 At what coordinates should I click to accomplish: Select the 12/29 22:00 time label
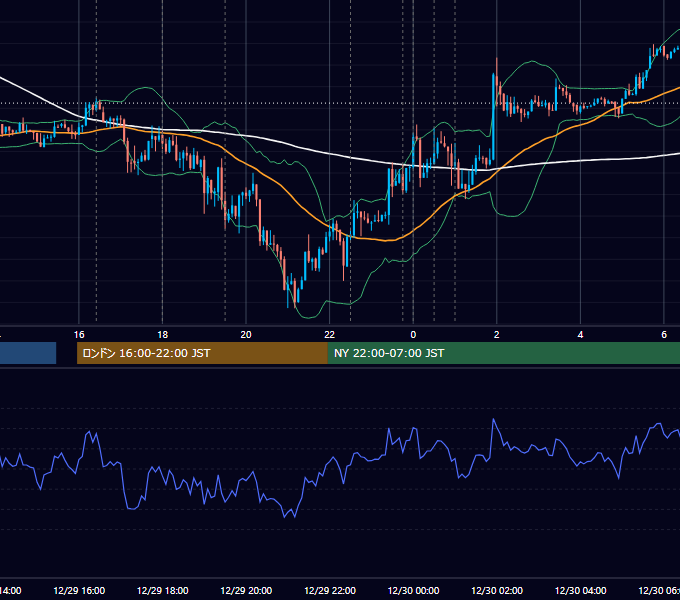pos(330,590)
